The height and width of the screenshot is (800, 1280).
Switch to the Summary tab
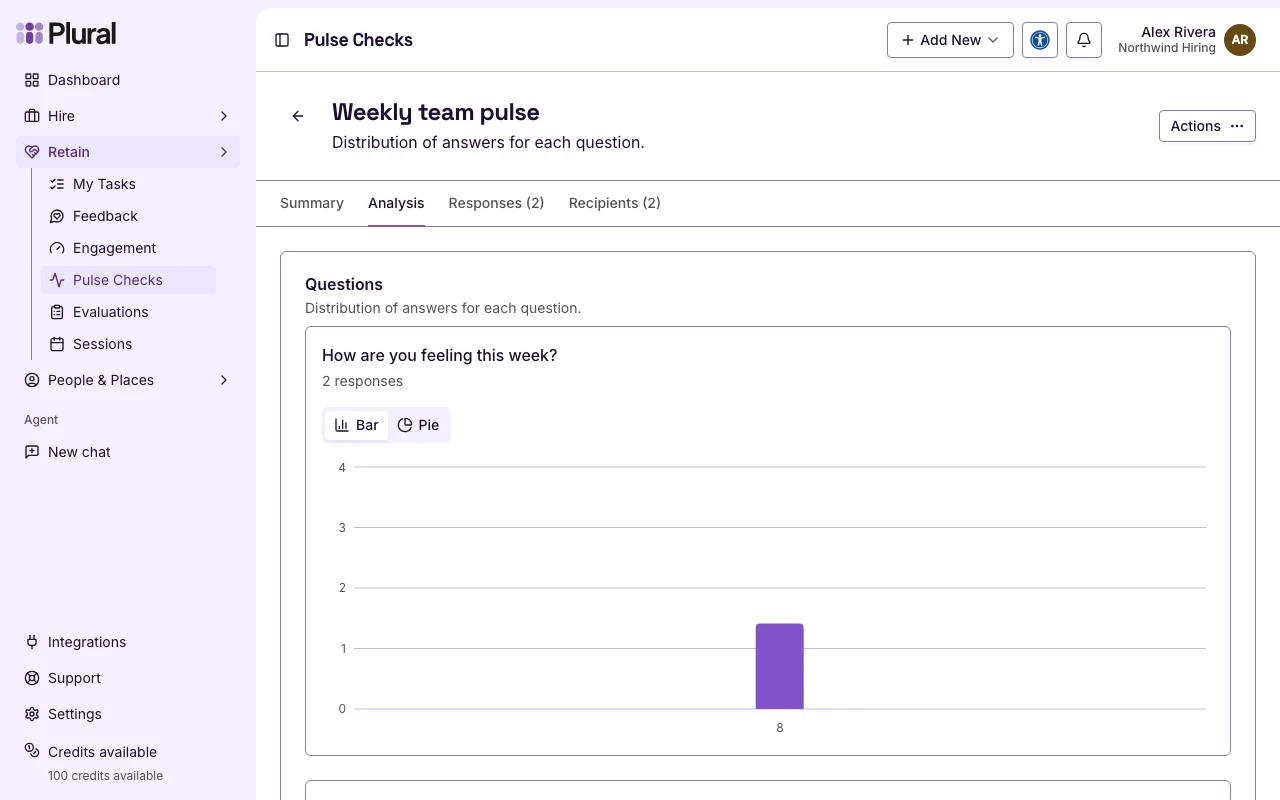(x=312, y=203)
